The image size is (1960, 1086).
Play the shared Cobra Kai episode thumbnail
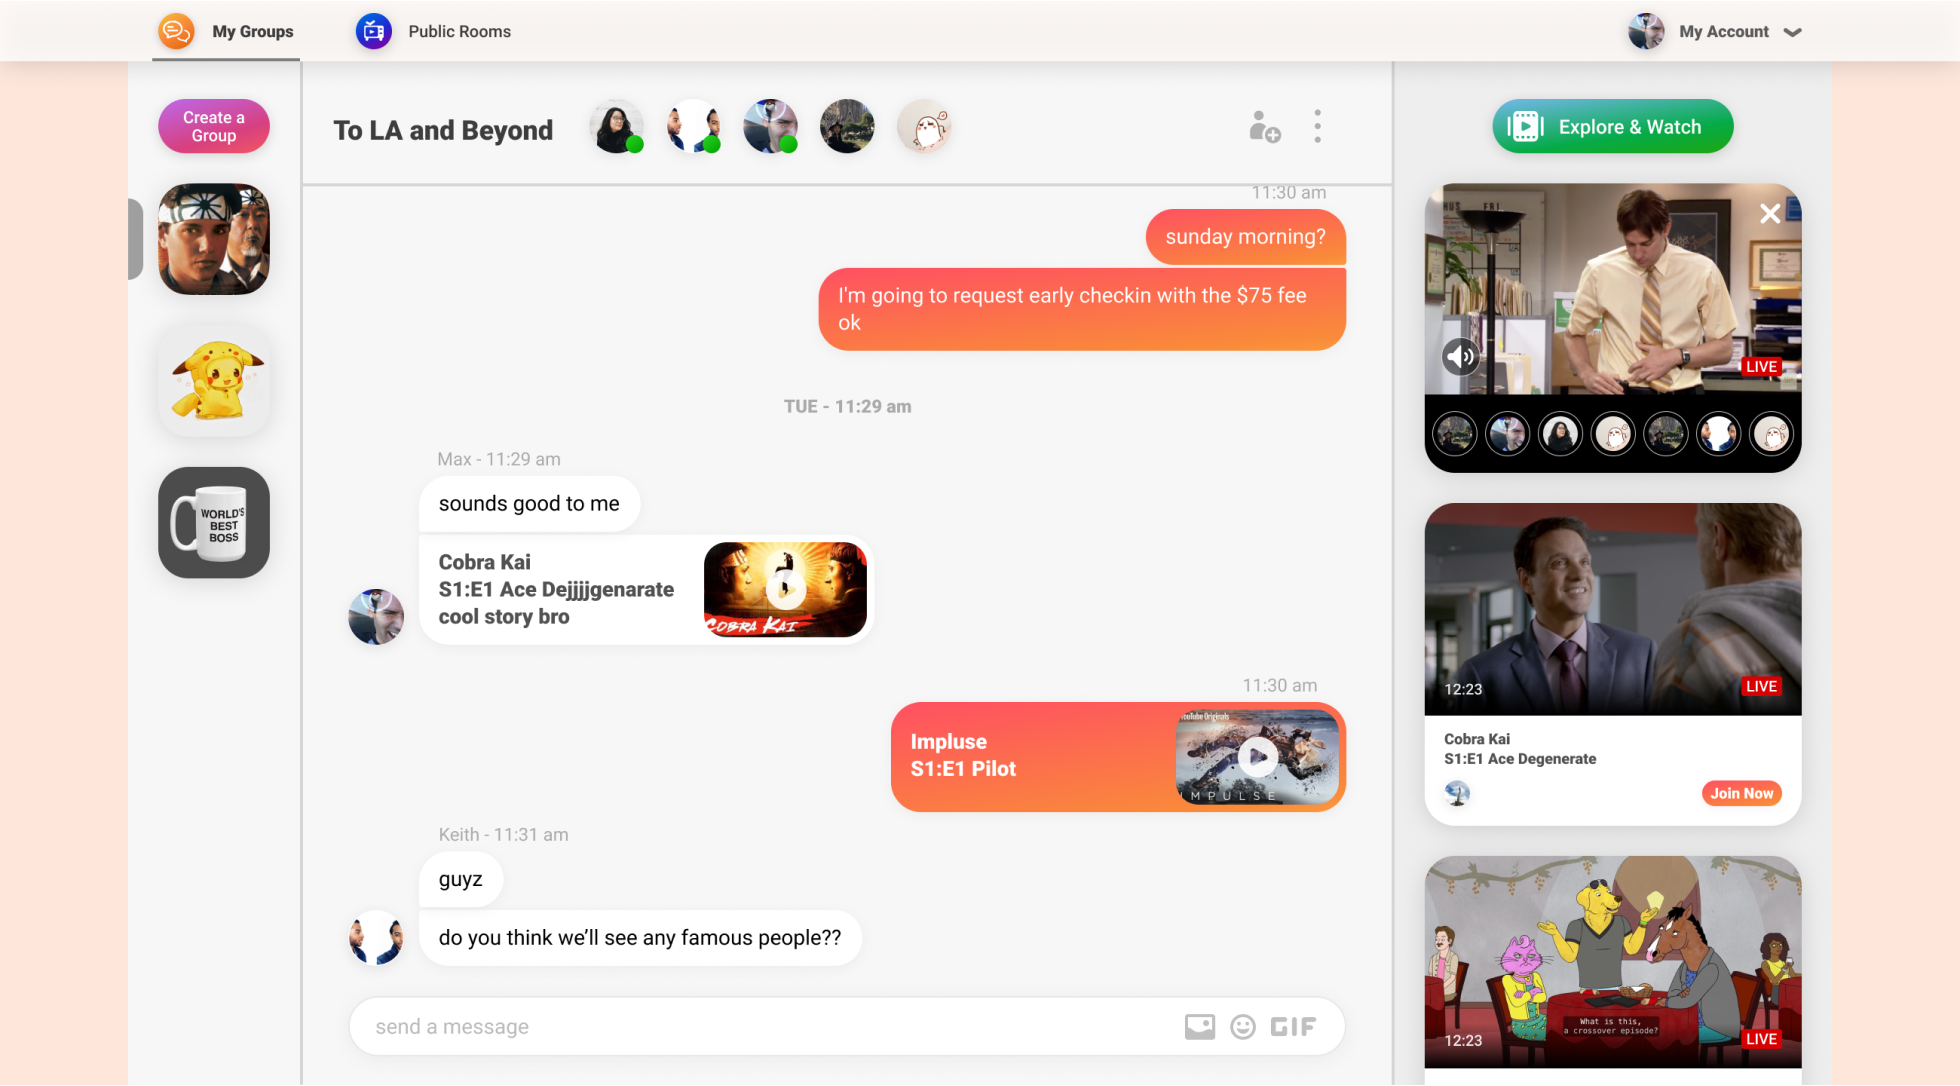pos(785,590)
